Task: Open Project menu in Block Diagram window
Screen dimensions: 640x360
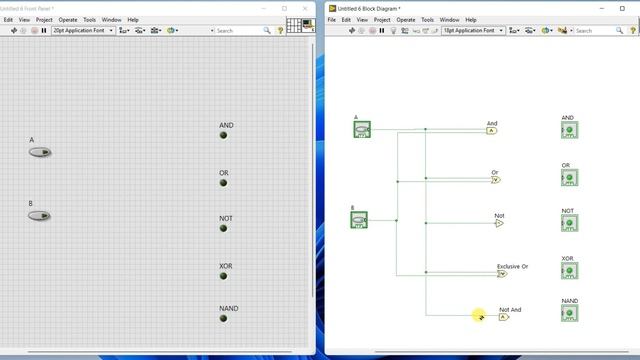Action: tap(382, 20)
